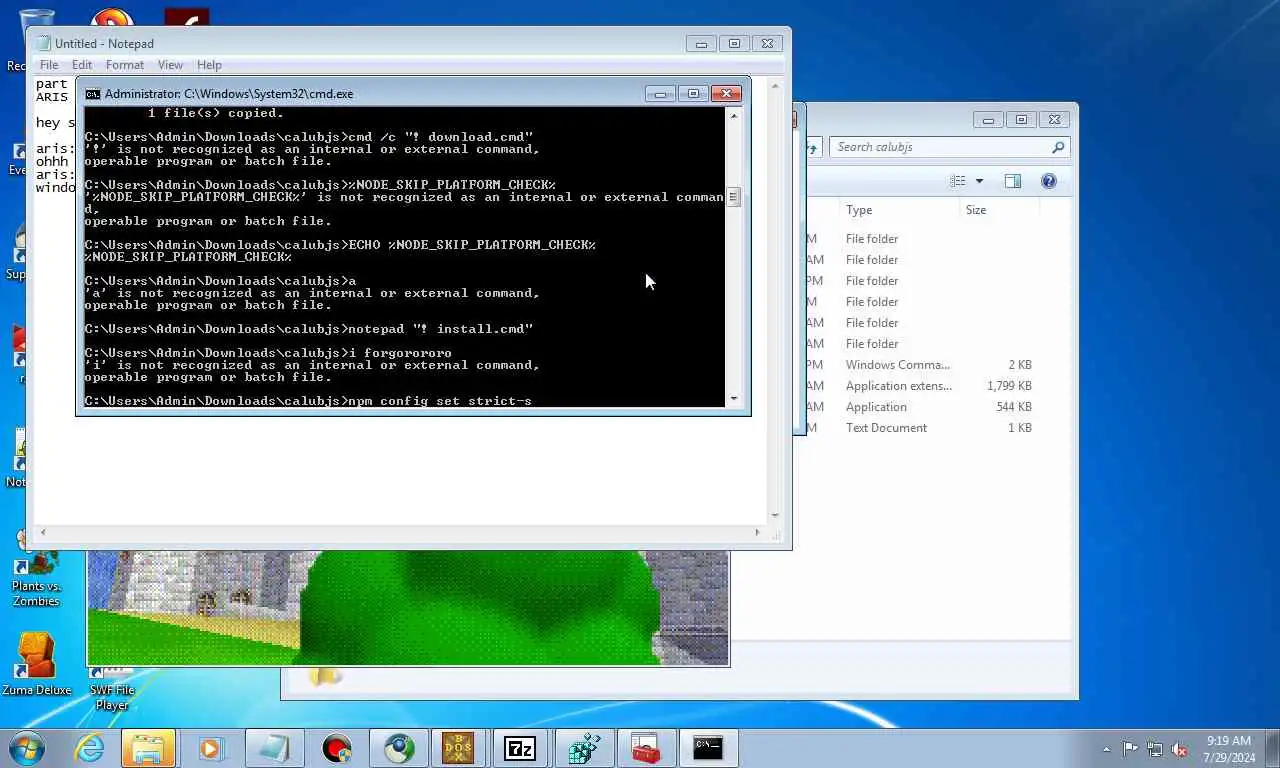Click Notepad's horizontal scrollbar left arrow
Viewport: 1280px width, 768px height.
click(42, 533)
